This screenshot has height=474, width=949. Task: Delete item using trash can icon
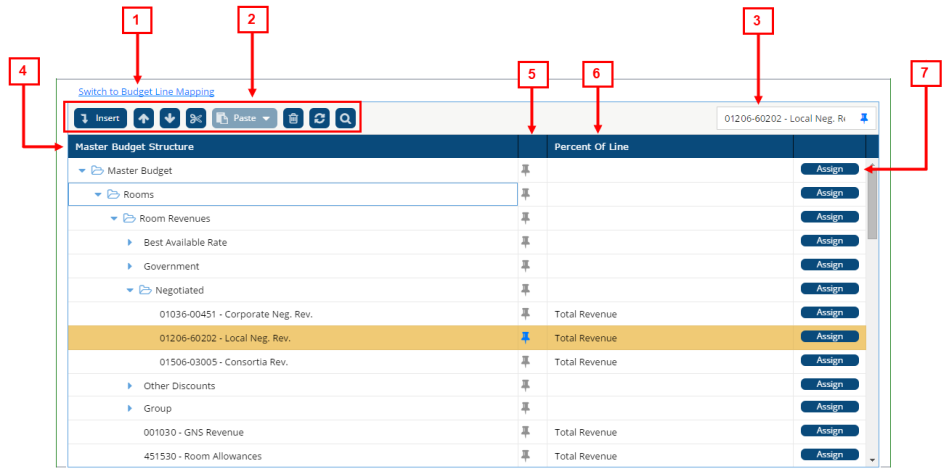[x=292, y=118]
